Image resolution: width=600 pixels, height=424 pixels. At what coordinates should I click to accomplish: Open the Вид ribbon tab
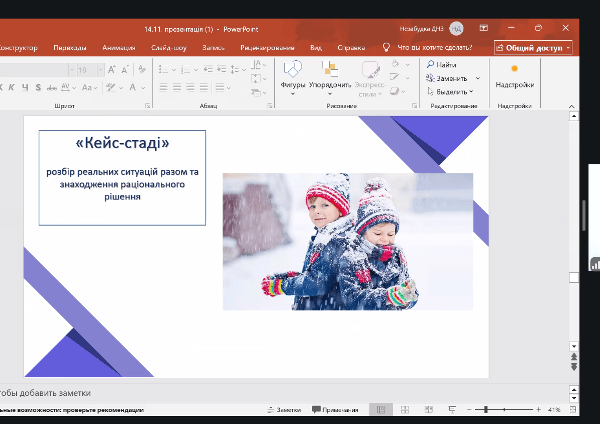(316, 47)
